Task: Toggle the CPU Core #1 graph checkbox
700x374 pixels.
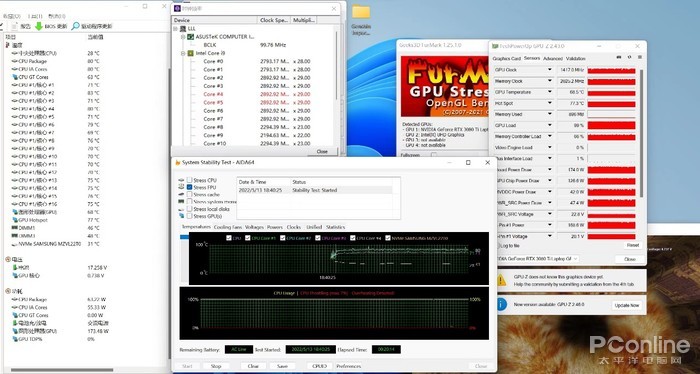Action: (x=248, y=238)
